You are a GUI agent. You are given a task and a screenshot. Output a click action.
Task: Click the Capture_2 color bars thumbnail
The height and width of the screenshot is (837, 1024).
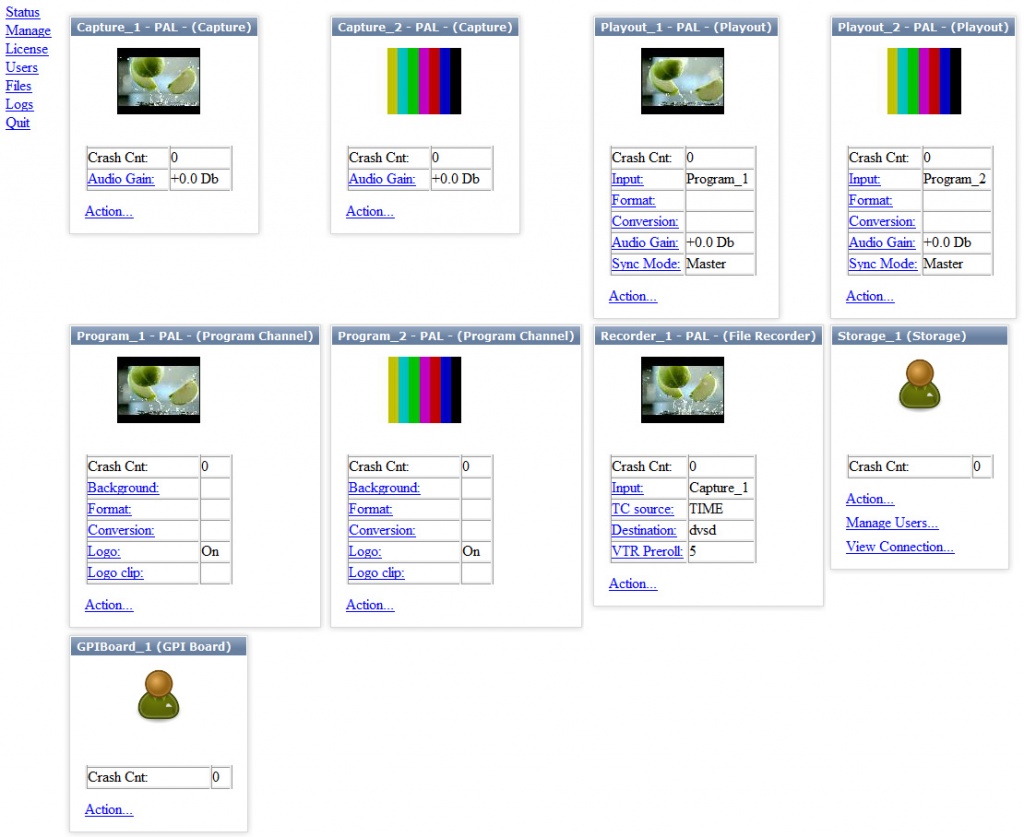point(424,81)
